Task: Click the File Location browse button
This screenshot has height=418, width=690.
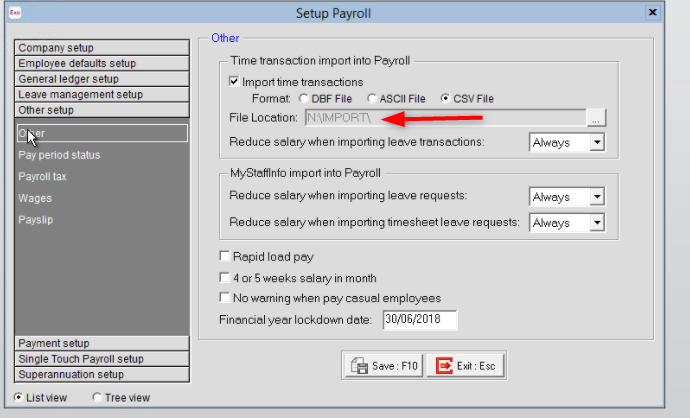Action: point(596,118)
